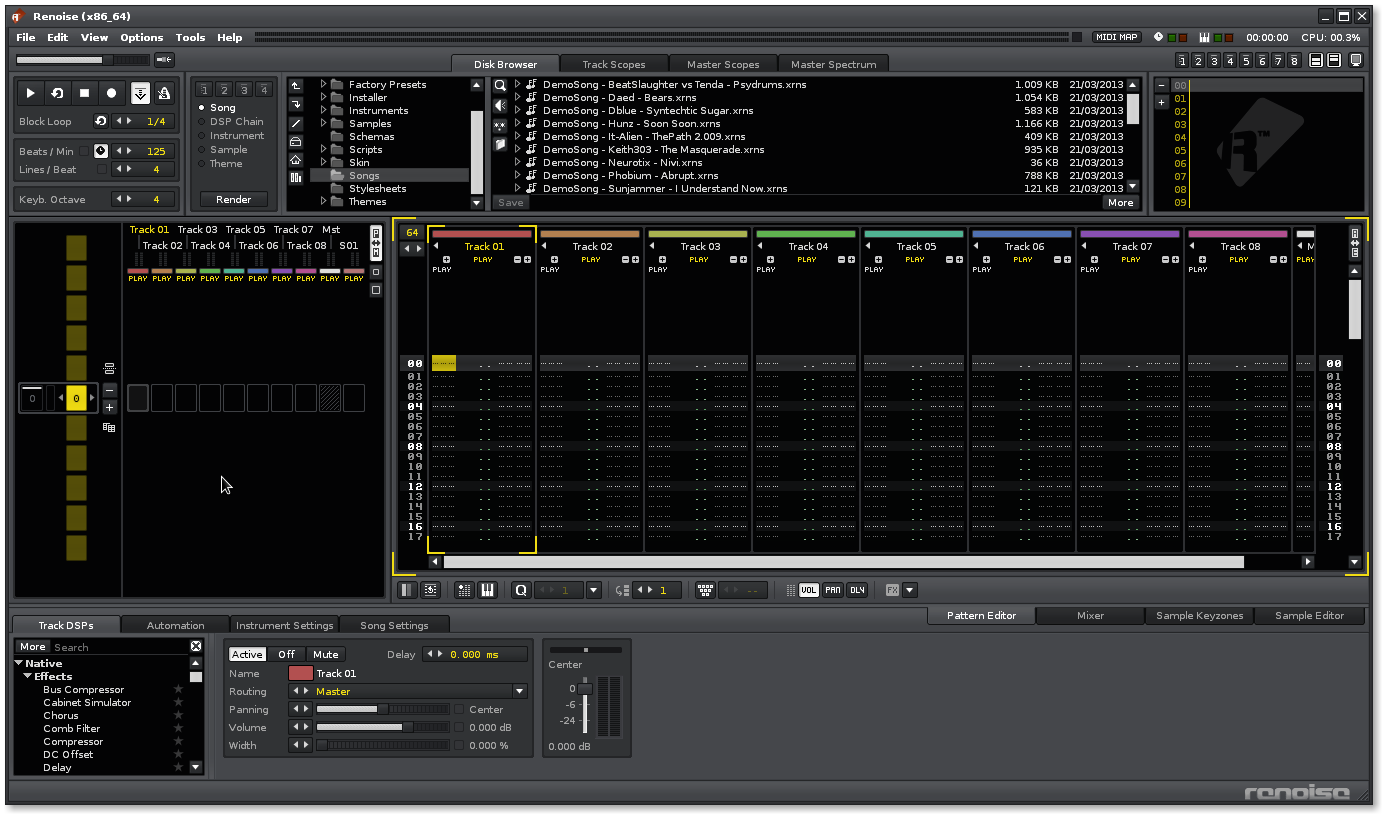Toggle the PAN column button

pos(832,590)
